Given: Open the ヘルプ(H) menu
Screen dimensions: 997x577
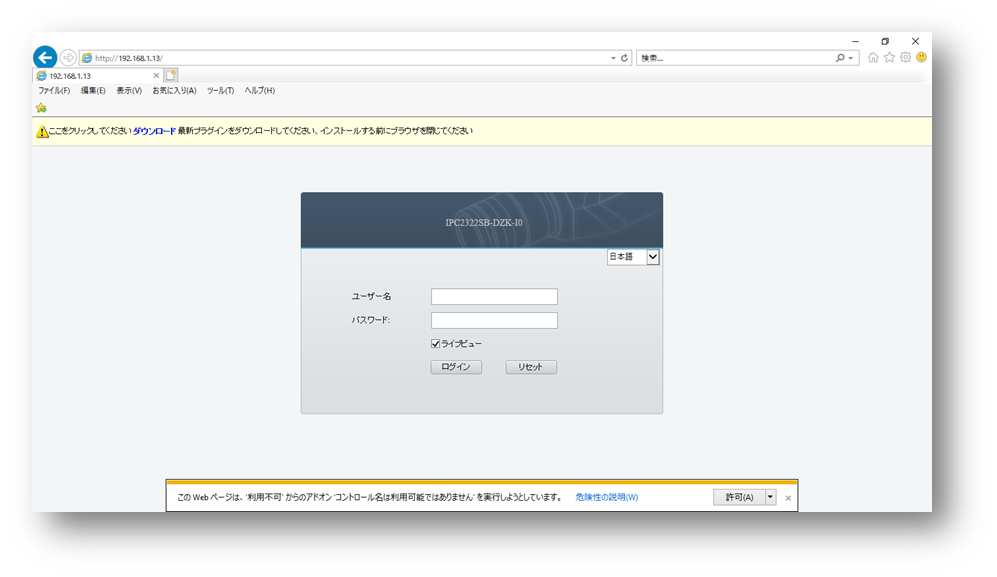Looking at the screenshot, I should click(260, 91).
